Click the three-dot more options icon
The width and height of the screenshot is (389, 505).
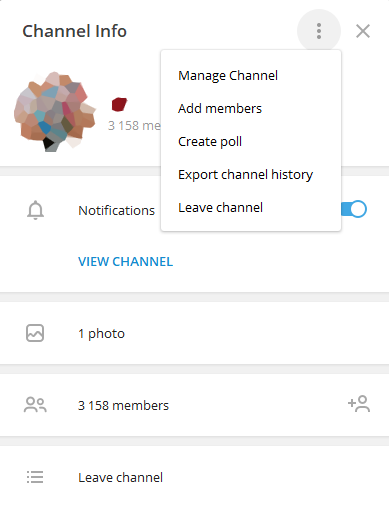tap(319, 31)
